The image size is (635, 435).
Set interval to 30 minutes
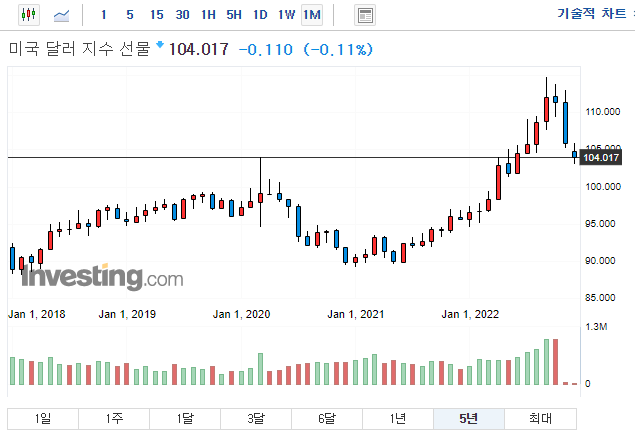tap(182, 15)
